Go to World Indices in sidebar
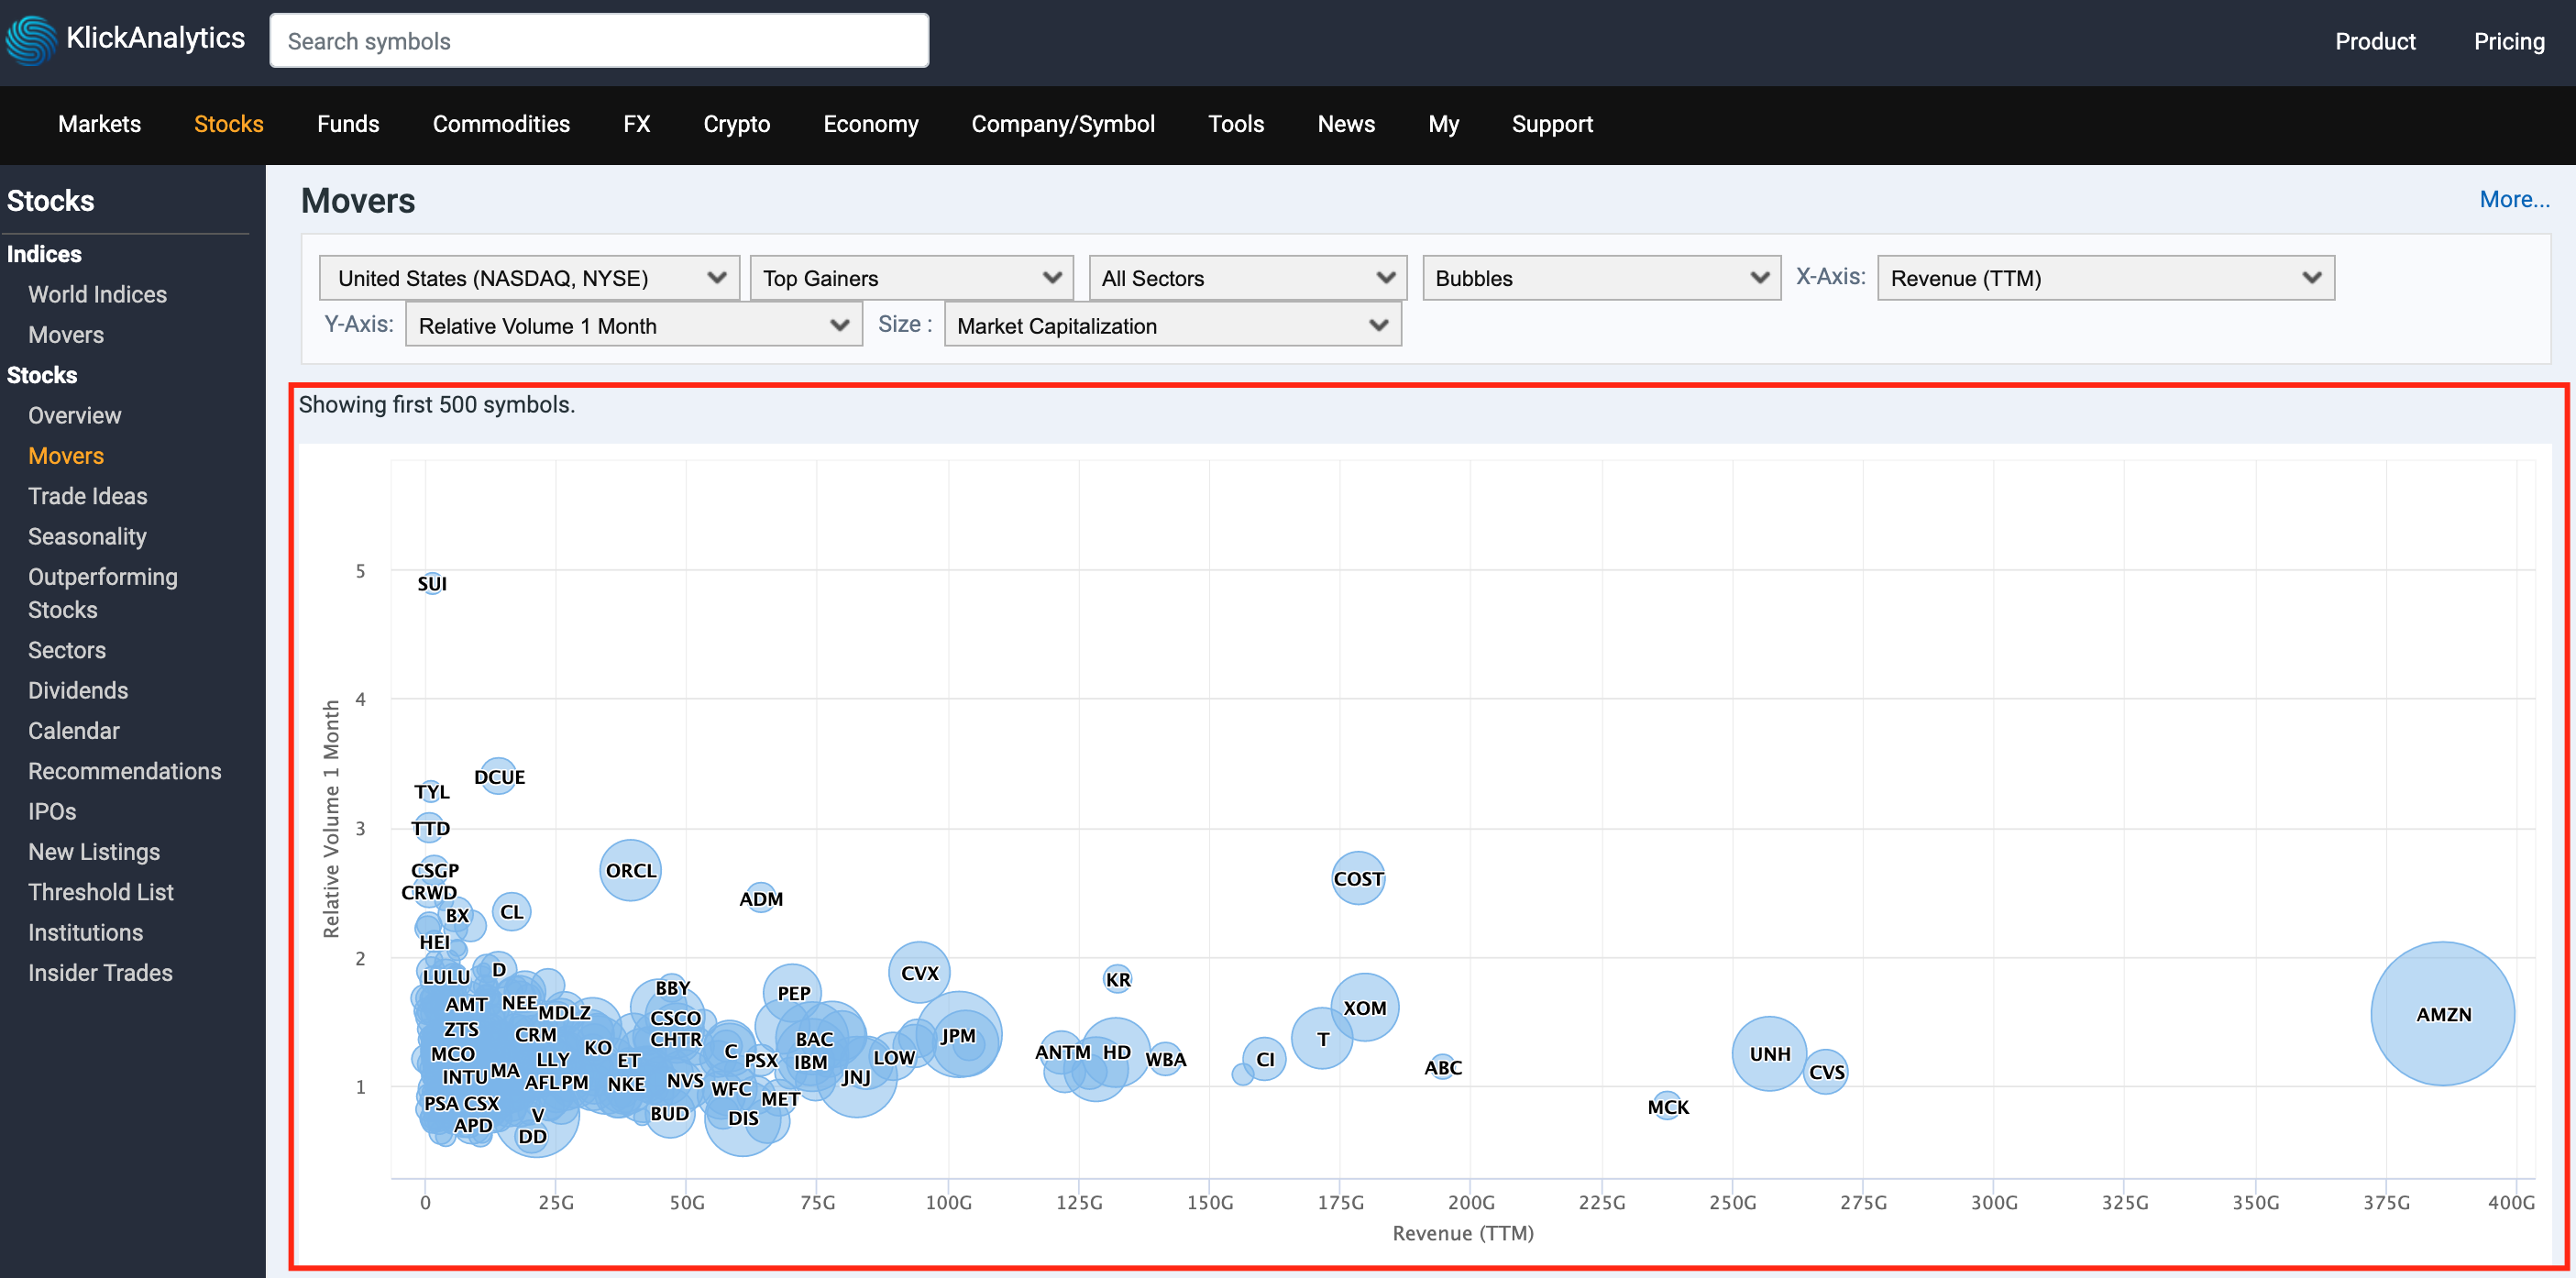The image size is (2576, 1278). coord(97,294)
